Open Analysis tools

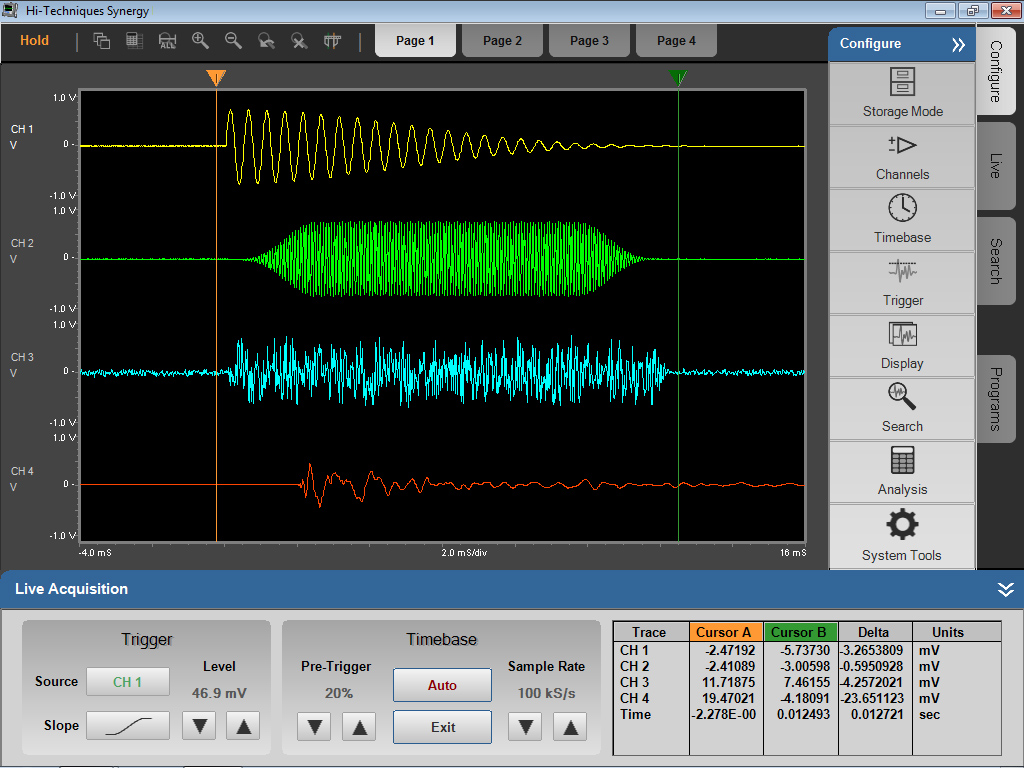pos(903,472)
